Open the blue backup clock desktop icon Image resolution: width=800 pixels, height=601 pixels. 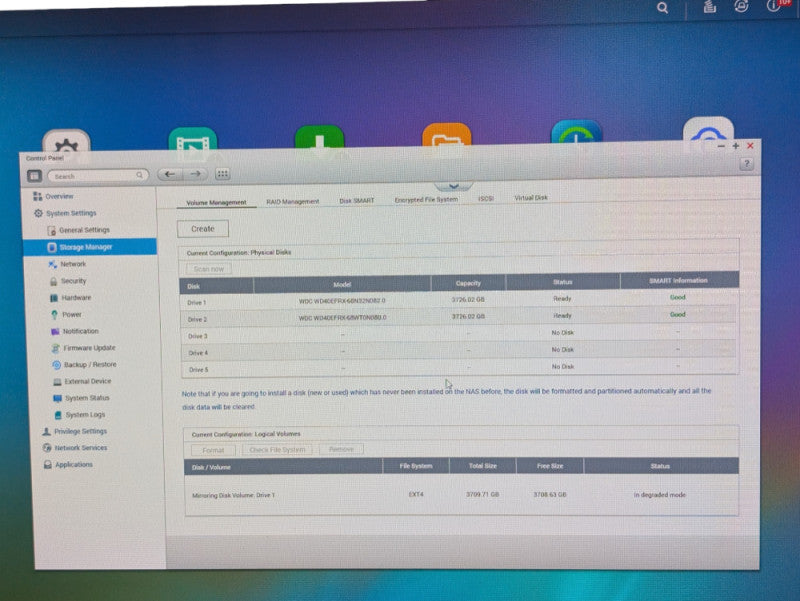pos(577,131)
